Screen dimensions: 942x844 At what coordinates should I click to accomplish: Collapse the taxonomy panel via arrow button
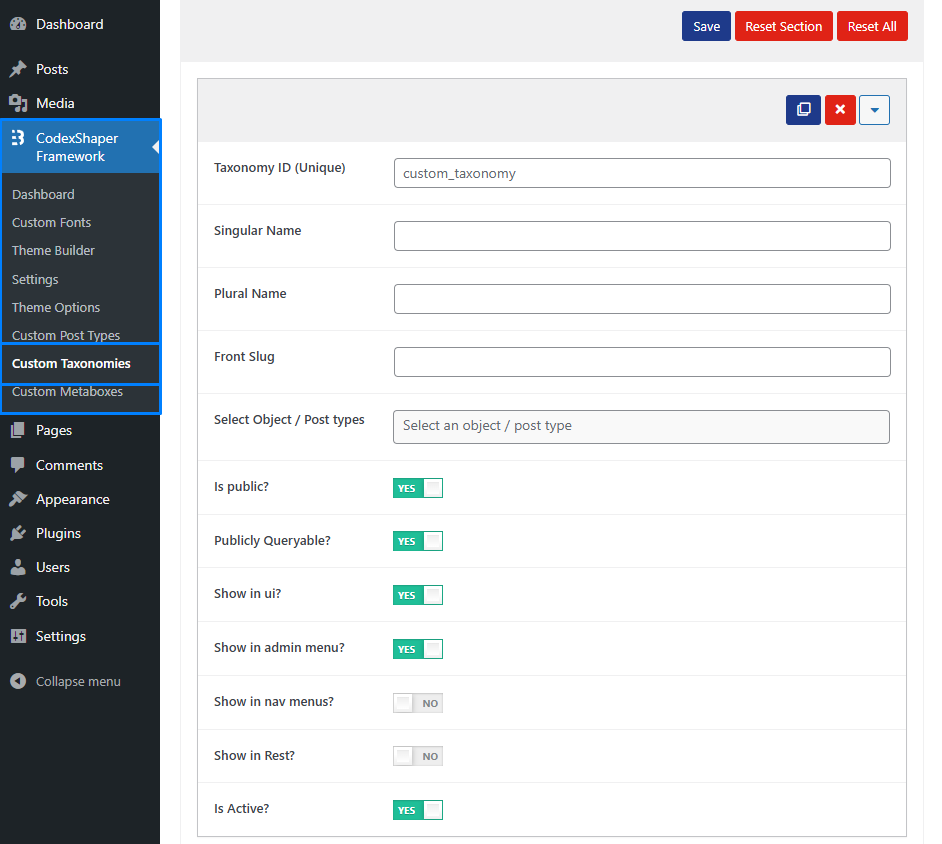(x=874, y=110)
